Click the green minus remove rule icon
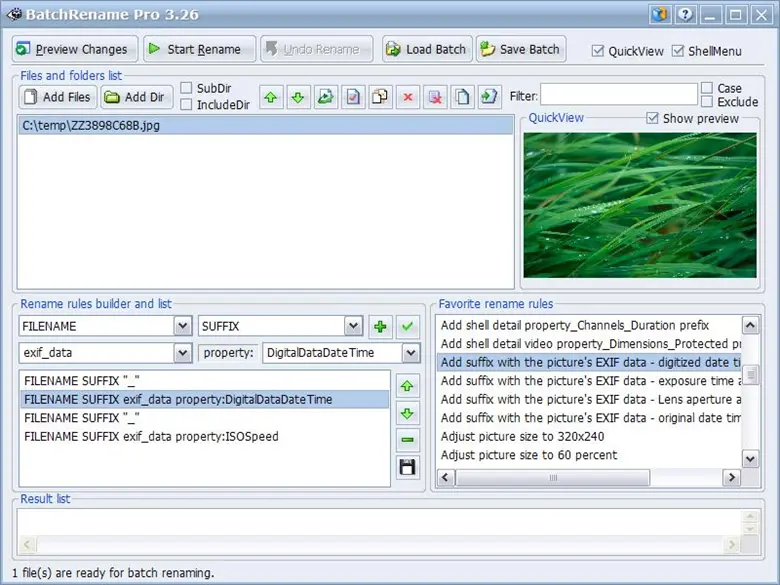Image resolution: width=780 pixels, height=585 pixels. click(x=407, y=440)
